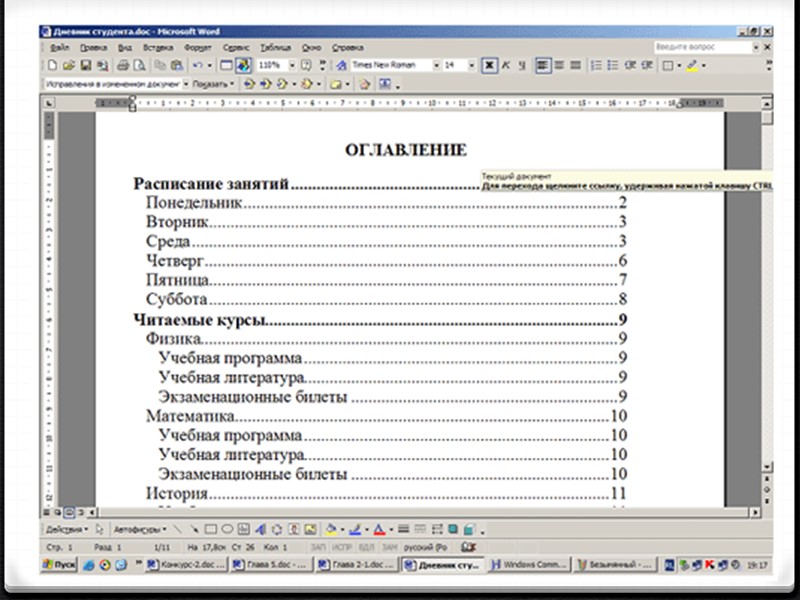
Task: Select the Oval drawing tool
Action: coord(227,530)
